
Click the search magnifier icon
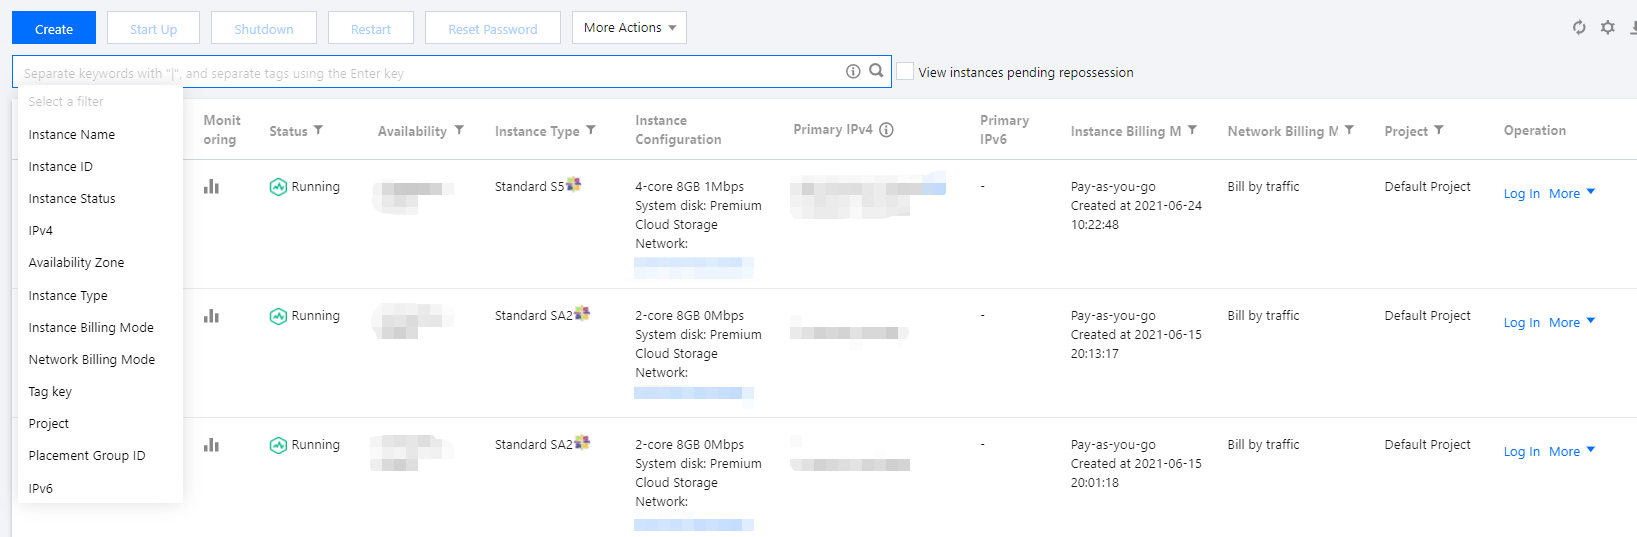click(x=876, y=71)
